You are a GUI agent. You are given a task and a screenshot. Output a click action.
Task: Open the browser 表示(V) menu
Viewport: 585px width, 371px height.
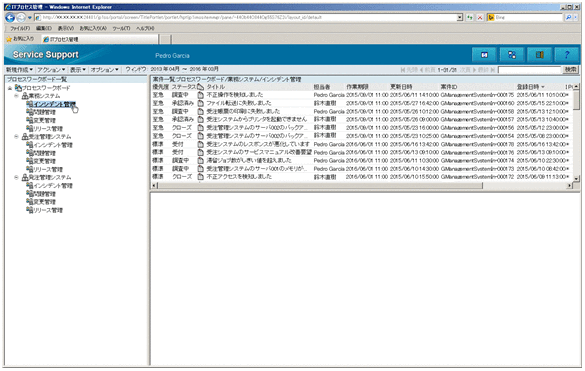pyautogui.click(x=66, y=28)
